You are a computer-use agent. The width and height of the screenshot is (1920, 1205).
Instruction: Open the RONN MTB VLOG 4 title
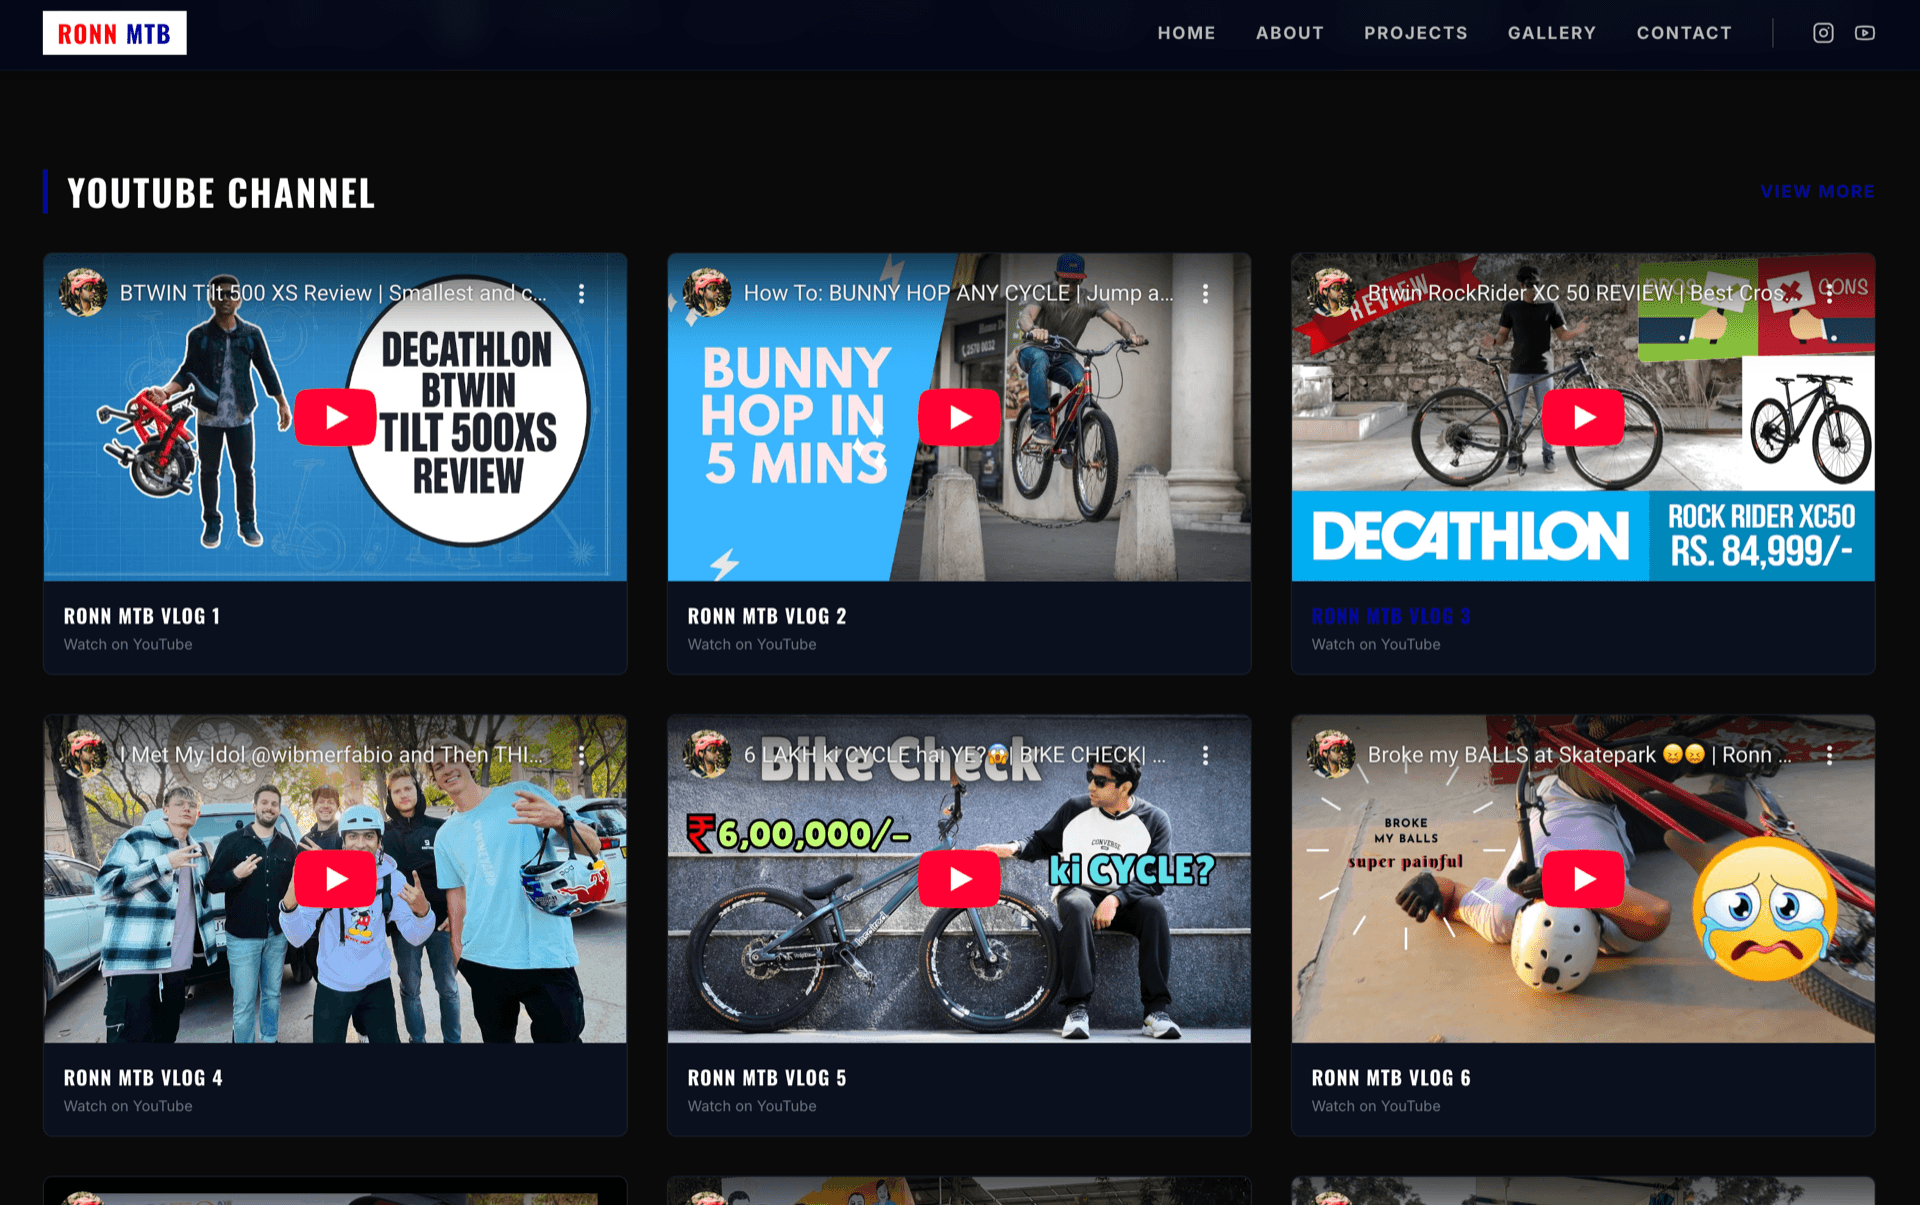pyautogui.click(x=143, y=1078)
